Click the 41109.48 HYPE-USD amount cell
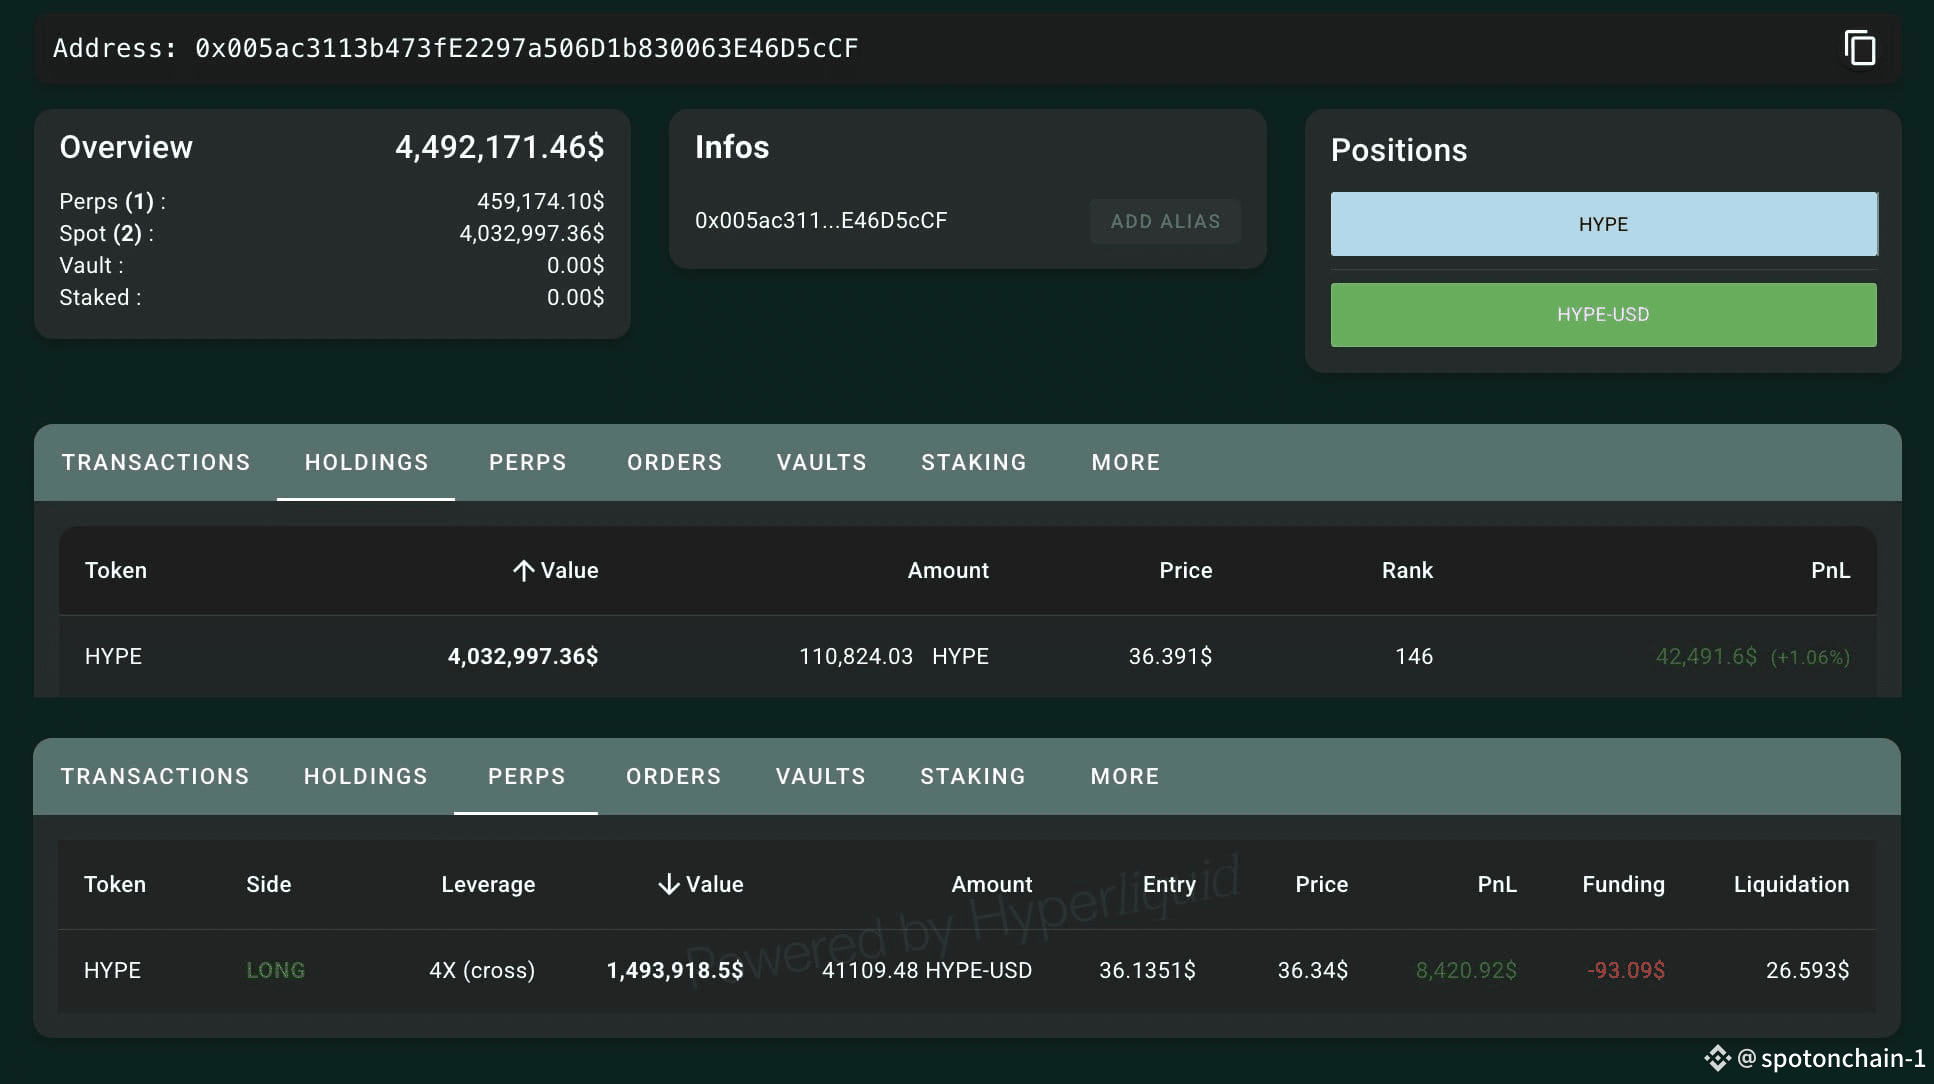1934x1084 pixels. click(x=926, y=971)
